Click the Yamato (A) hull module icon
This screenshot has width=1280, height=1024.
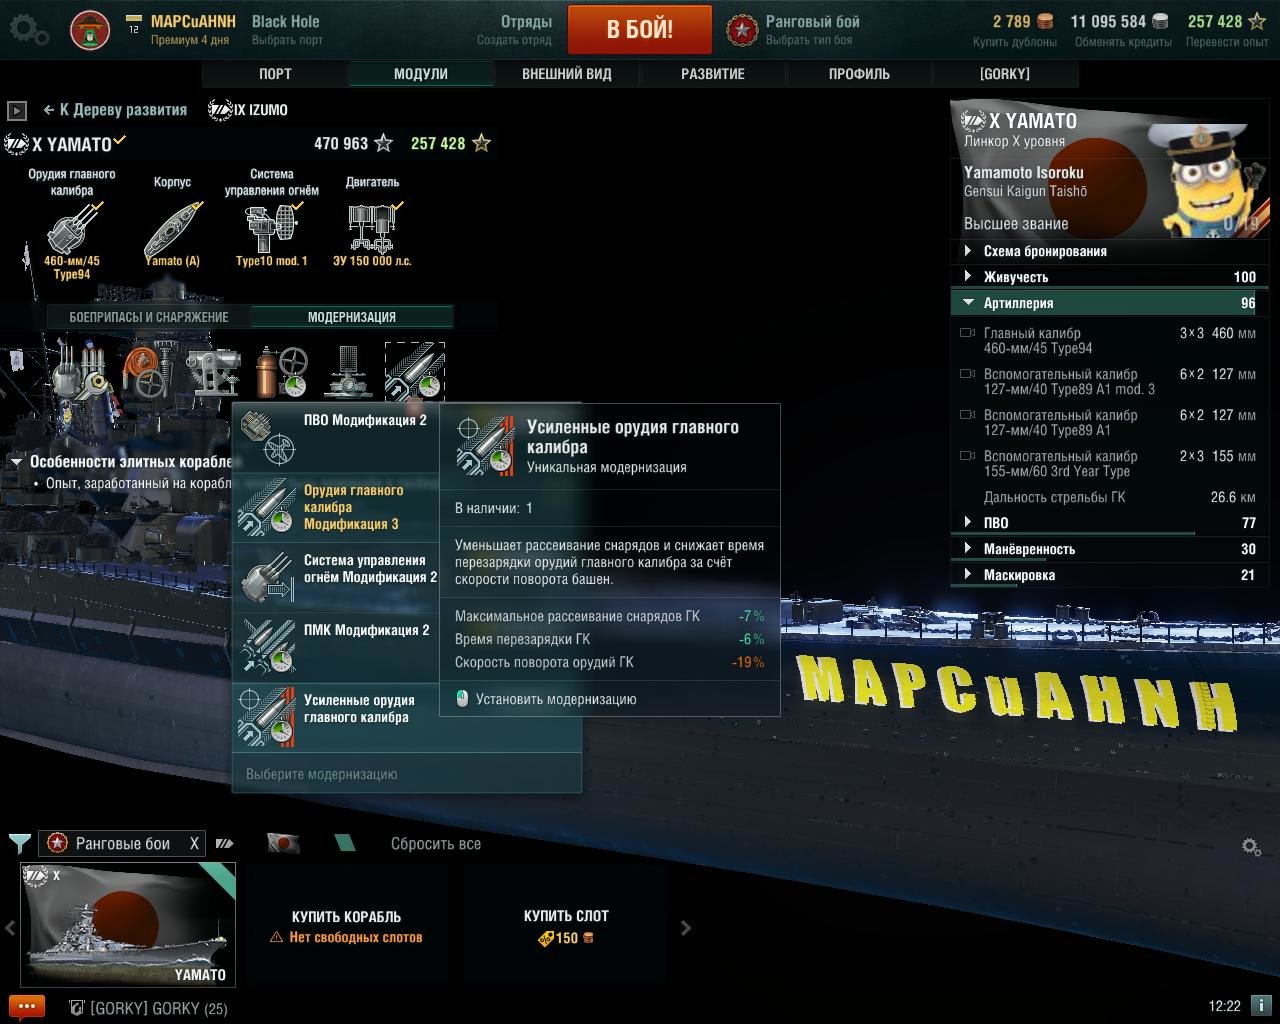172,229
